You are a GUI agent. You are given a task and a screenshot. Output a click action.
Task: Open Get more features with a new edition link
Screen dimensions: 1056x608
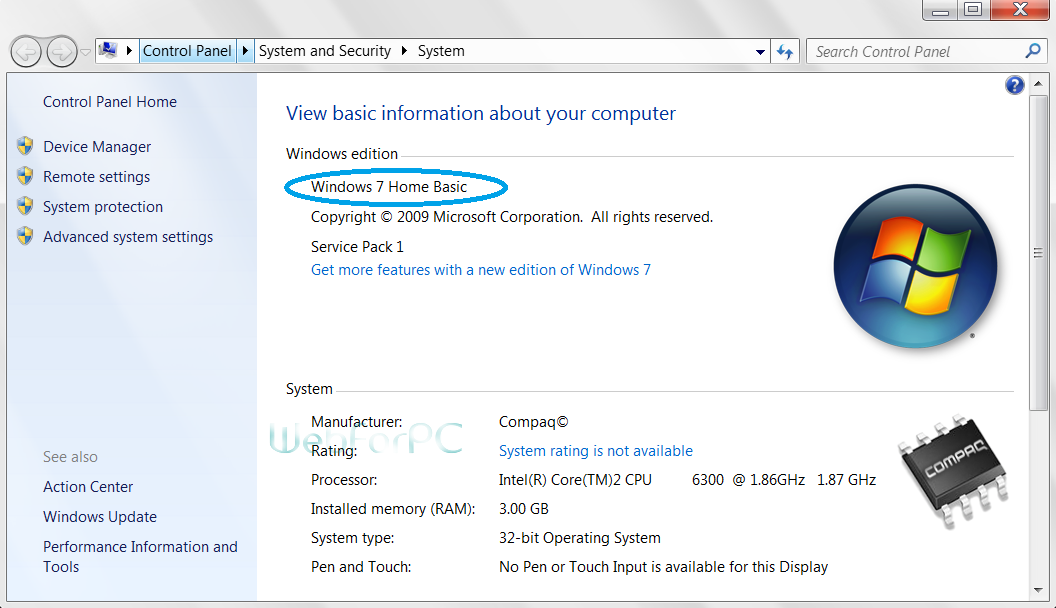(481, 270)
